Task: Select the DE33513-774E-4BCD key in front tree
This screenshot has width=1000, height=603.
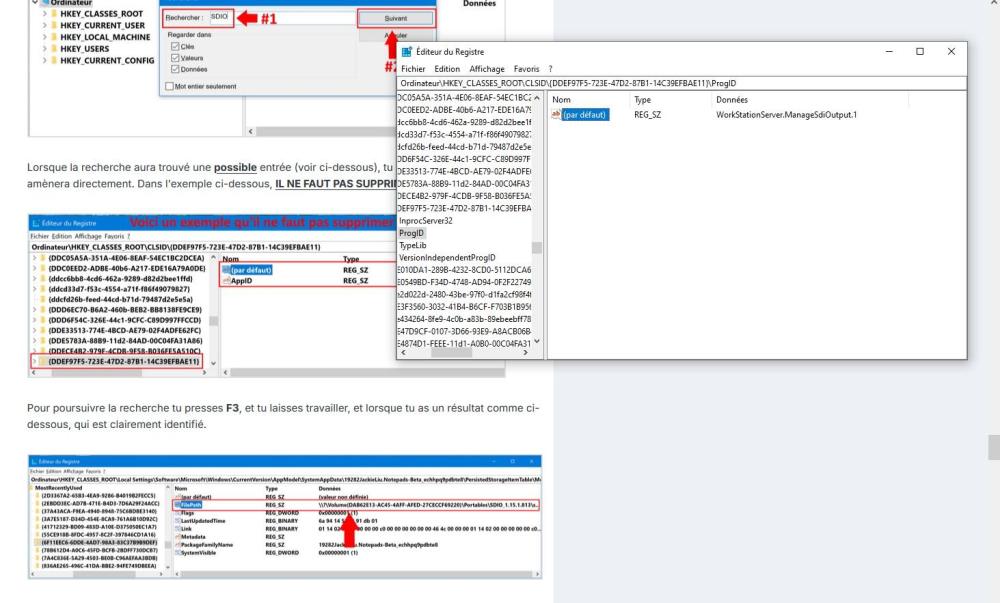Action: [464, 171]
